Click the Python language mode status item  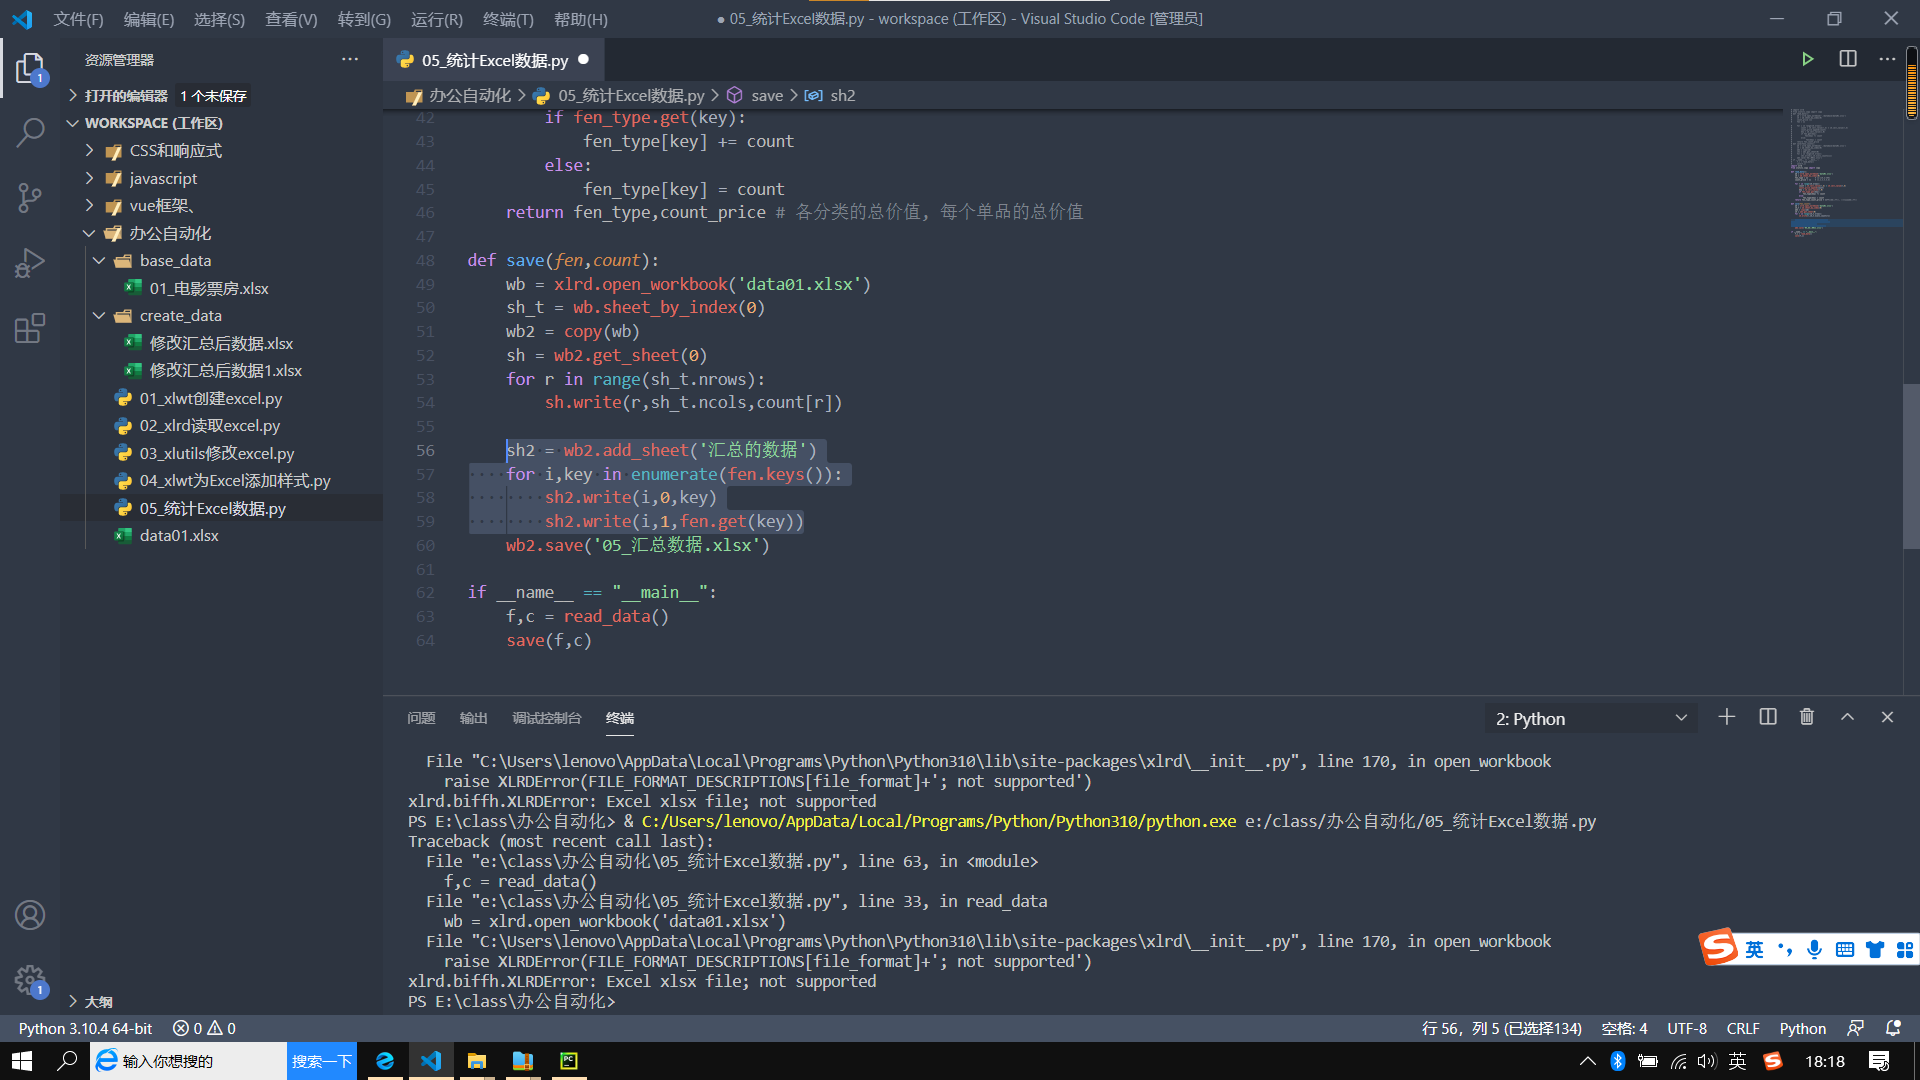tap(1802, 1028)
